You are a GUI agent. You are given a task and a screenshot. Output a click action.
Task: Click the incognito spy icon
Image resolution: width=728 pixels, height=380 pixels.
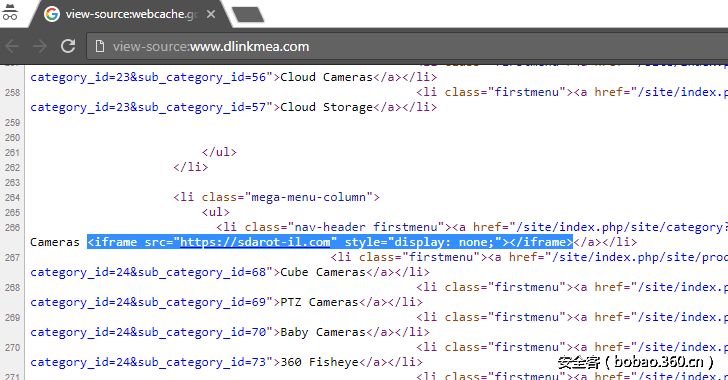pos(9,12)
